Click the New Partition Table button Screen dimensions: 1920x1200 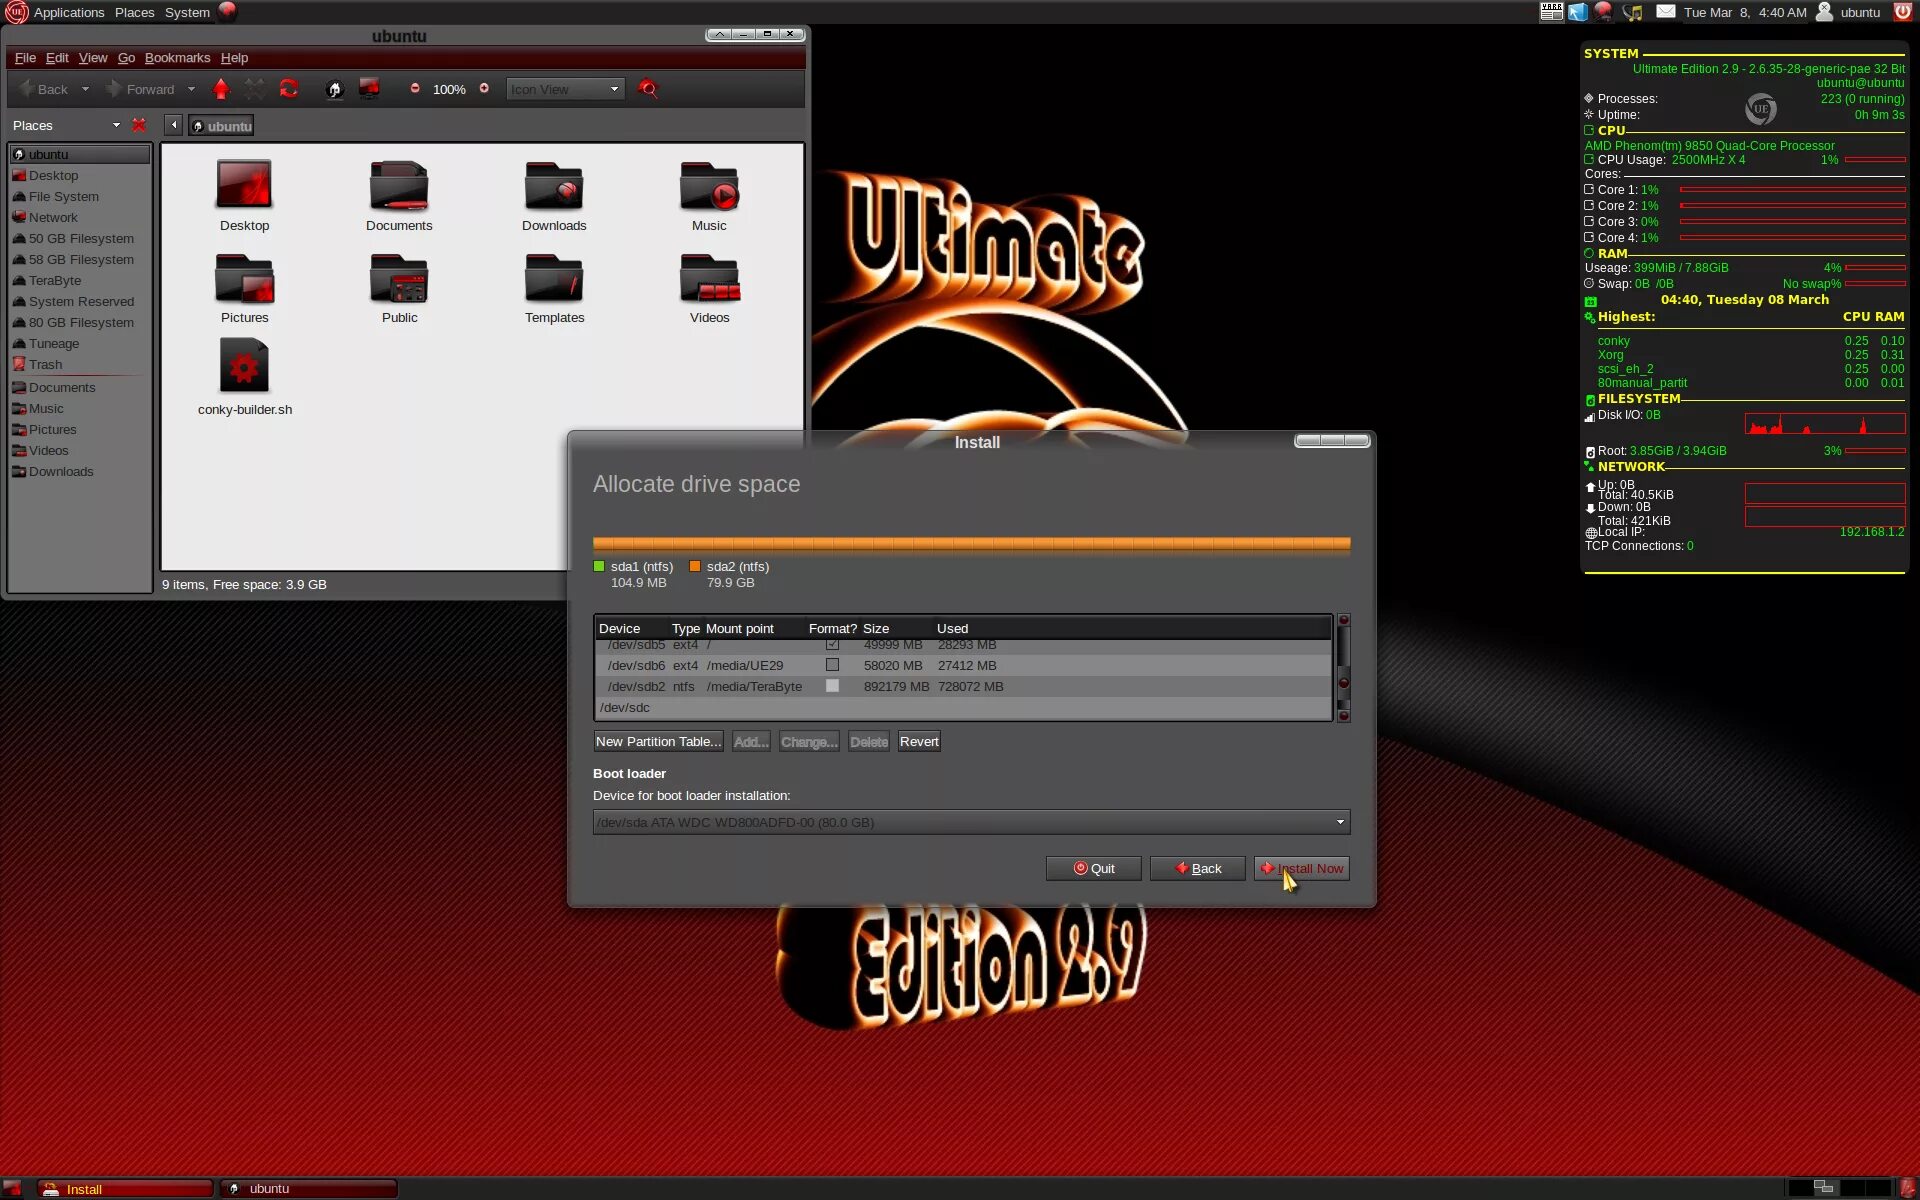click(x=658, y=741)
